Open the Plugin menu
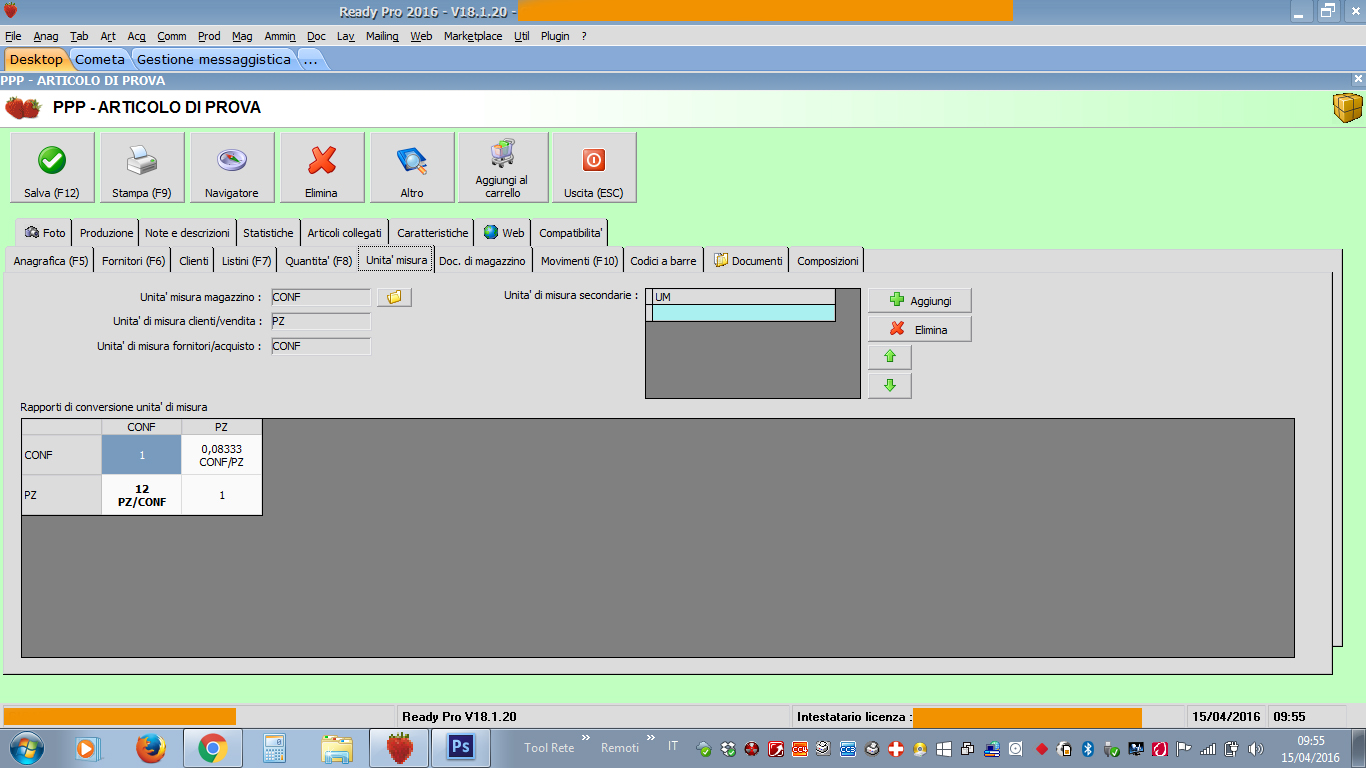 [555, 36]
